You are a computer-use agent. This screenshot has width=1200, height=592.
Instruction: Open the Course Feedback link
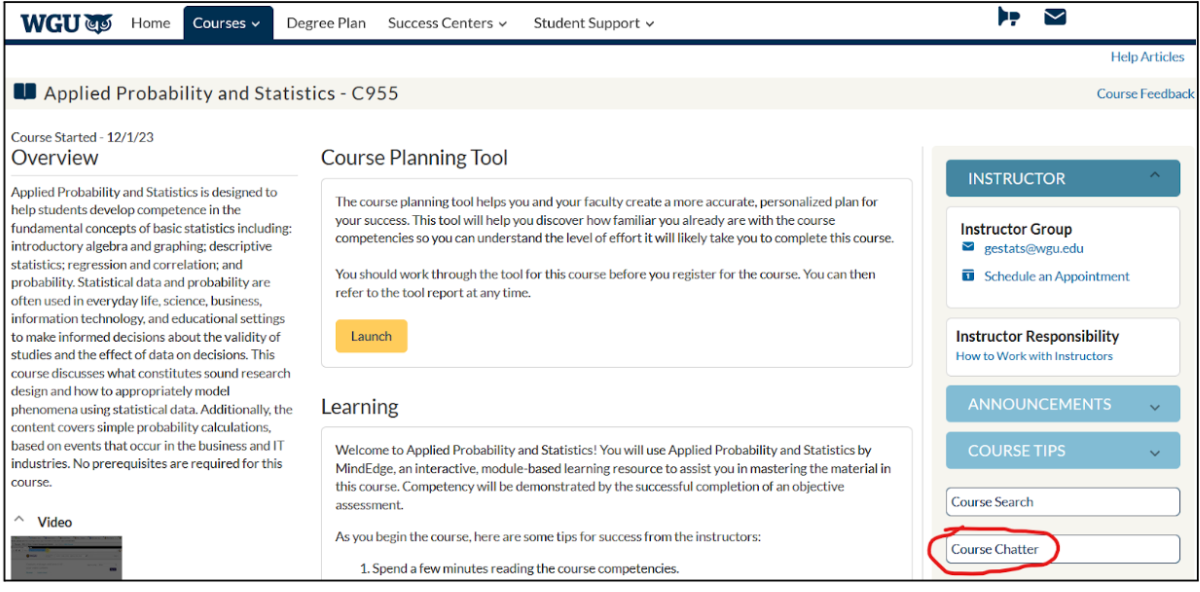coord(1145,93)
